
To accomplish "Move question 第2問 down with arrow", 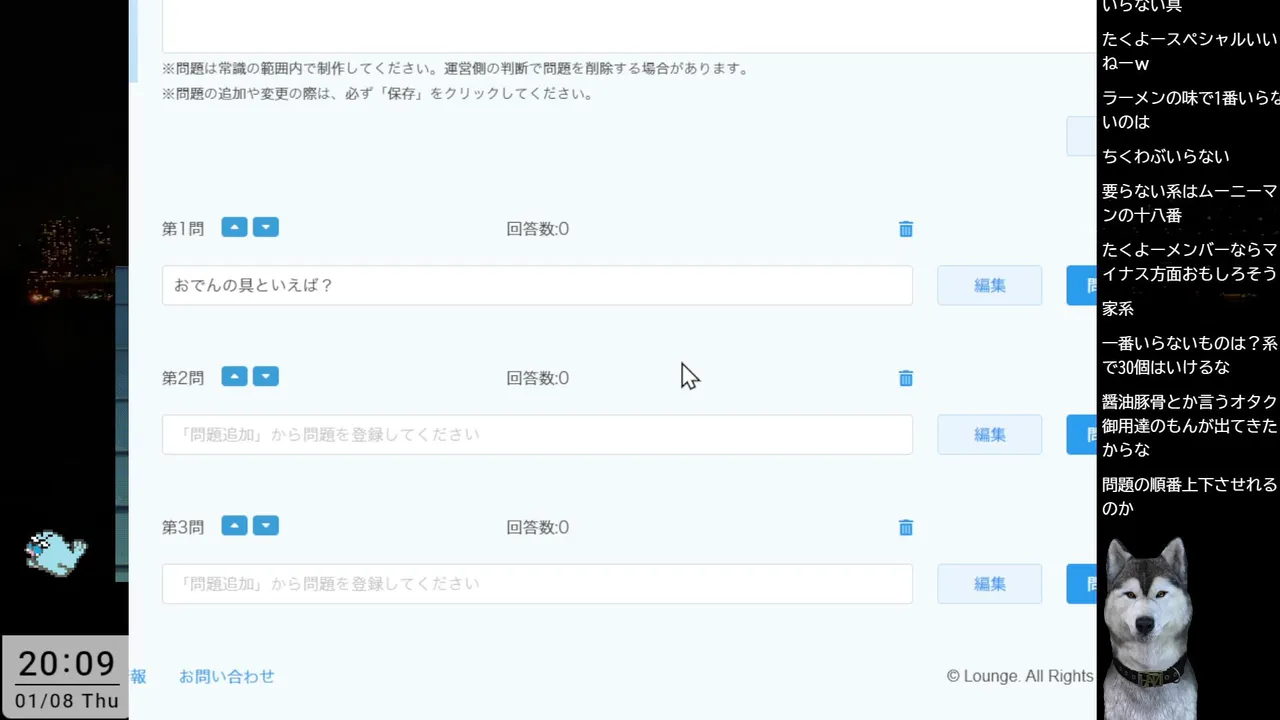I will coord(265,376).
